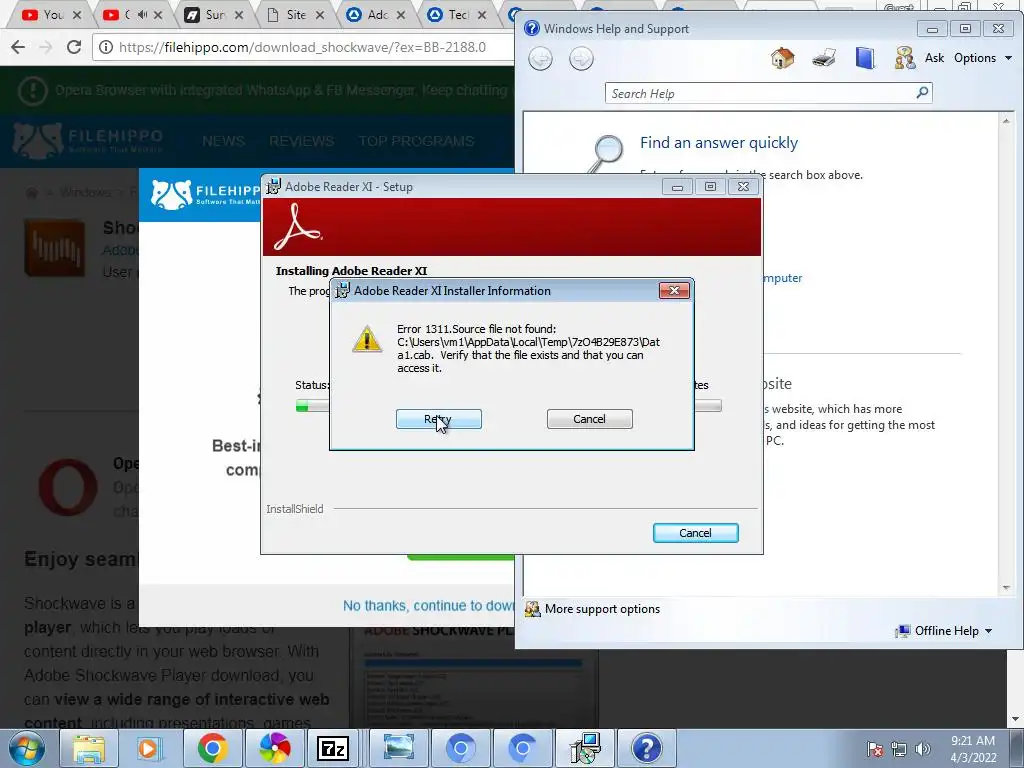Image resolution: width=1024 pixels, height=768 pixels.
Task: Click the Search Help input field
Action: coord(760,93)
